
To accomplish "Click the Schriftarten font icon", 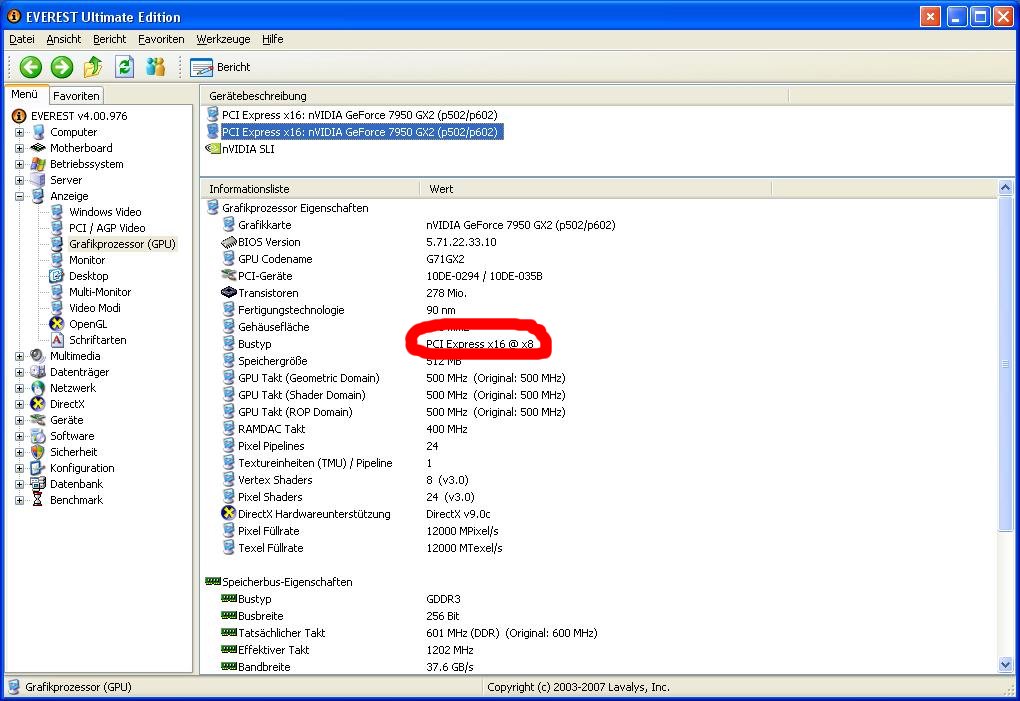I will [x=57, y=339].
